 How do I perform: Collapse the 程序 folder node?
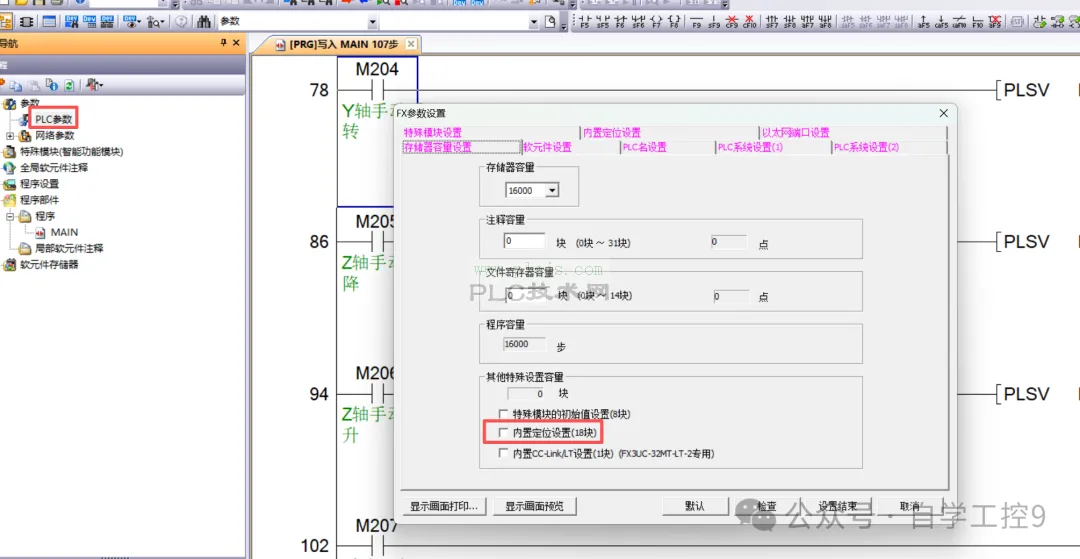[x=10, y=216]
